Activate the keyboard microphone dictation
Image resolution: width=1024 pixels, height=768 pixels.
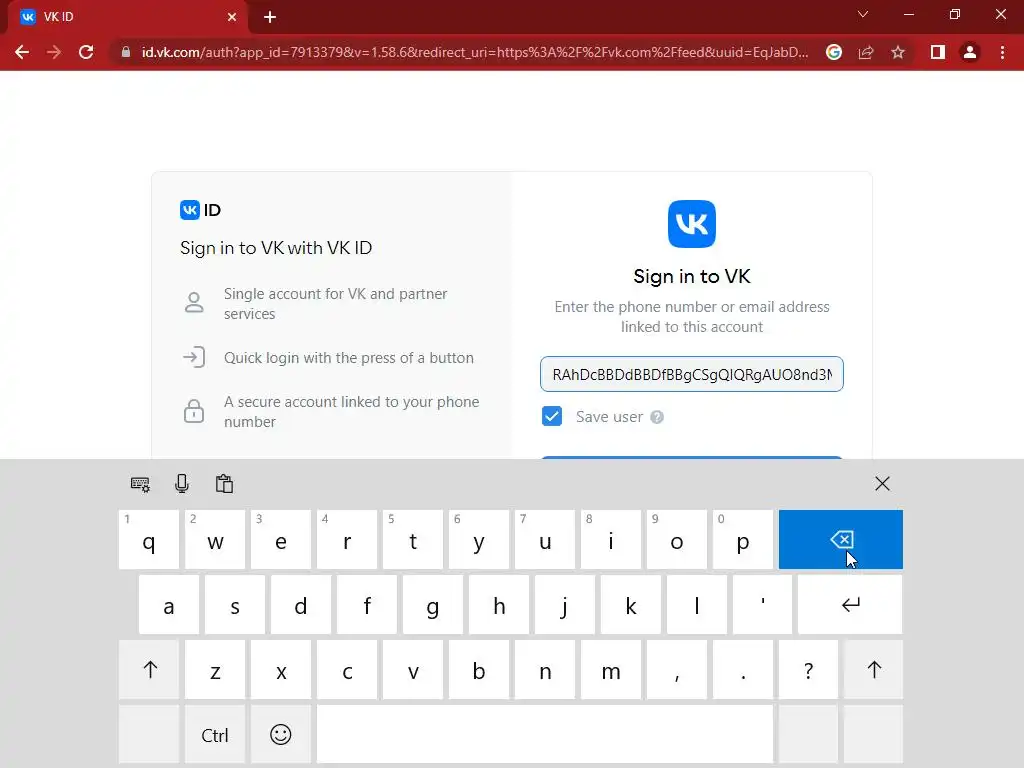click(182, 483)
